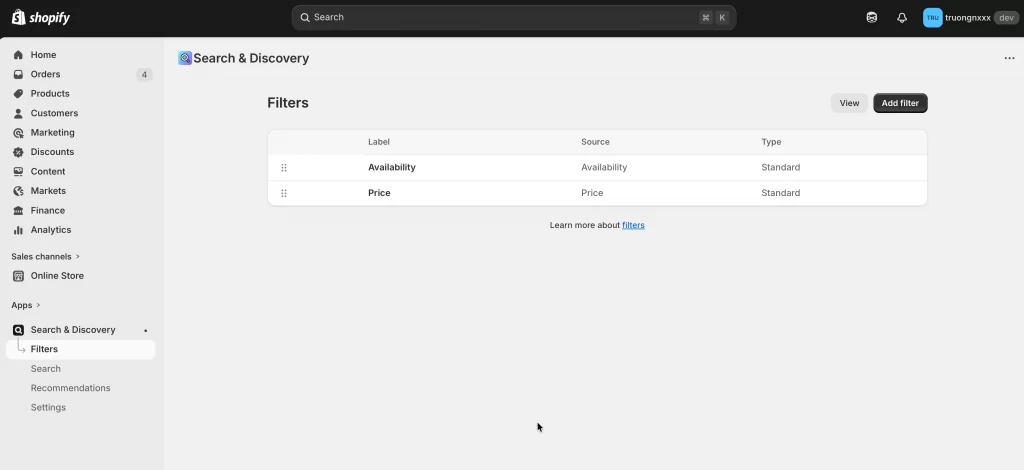Click the pin dot next to Search & Discovery
The height and width of the screenshot is (470, 1024).
146,330
